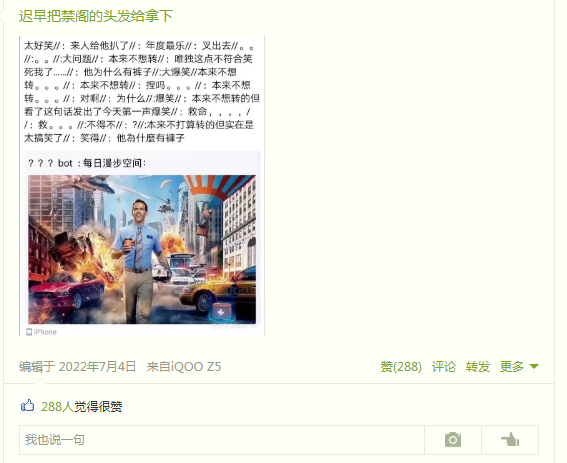Image resolution: width=567 pixels, height=463 pixels.
Task: Click the helicopter in the movie poster
Action: [166, 206]
